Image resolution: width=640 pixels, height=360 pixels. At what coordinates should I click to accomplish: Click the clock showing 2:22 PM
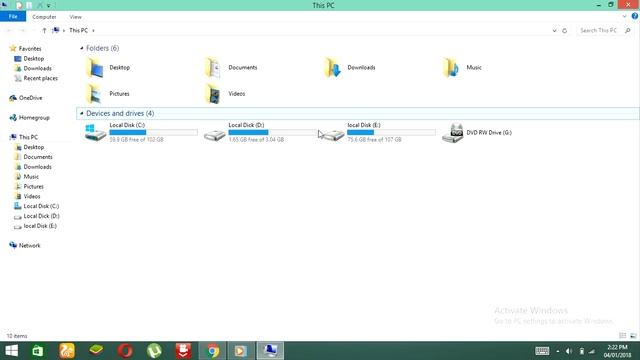tap(617, 347)
